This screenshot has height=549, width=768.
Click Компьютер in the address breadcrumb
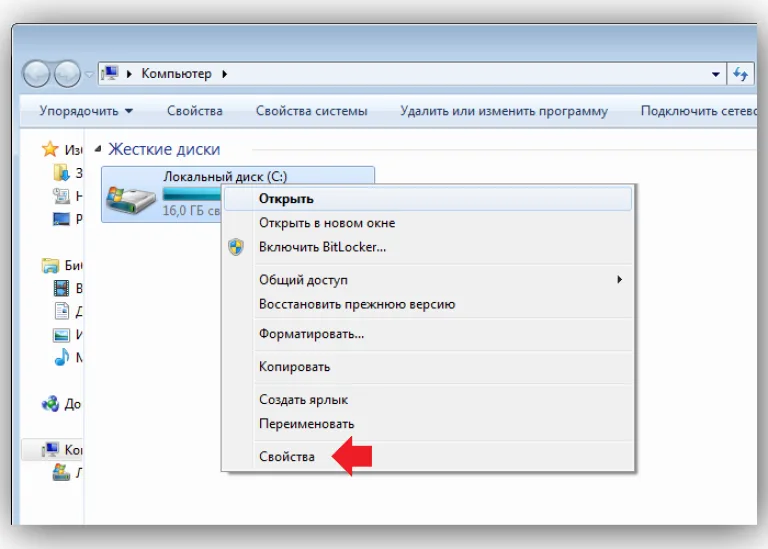176,74
